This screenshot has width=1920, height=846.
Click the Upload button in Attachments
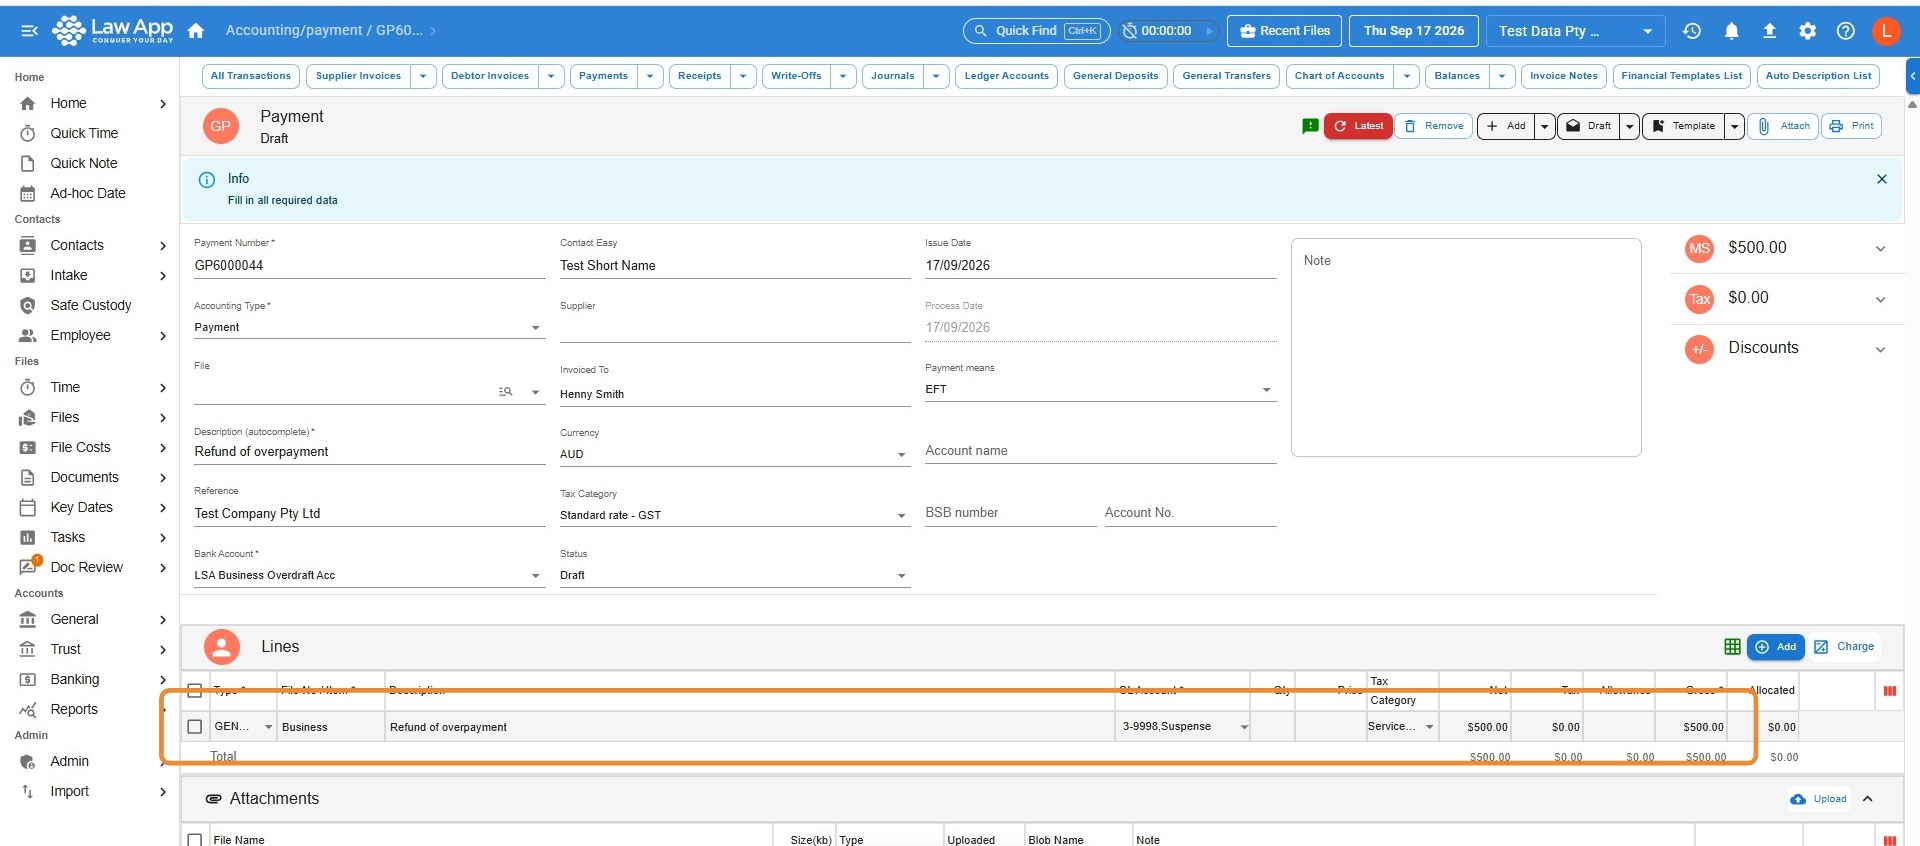click(x=1819, y=799)
